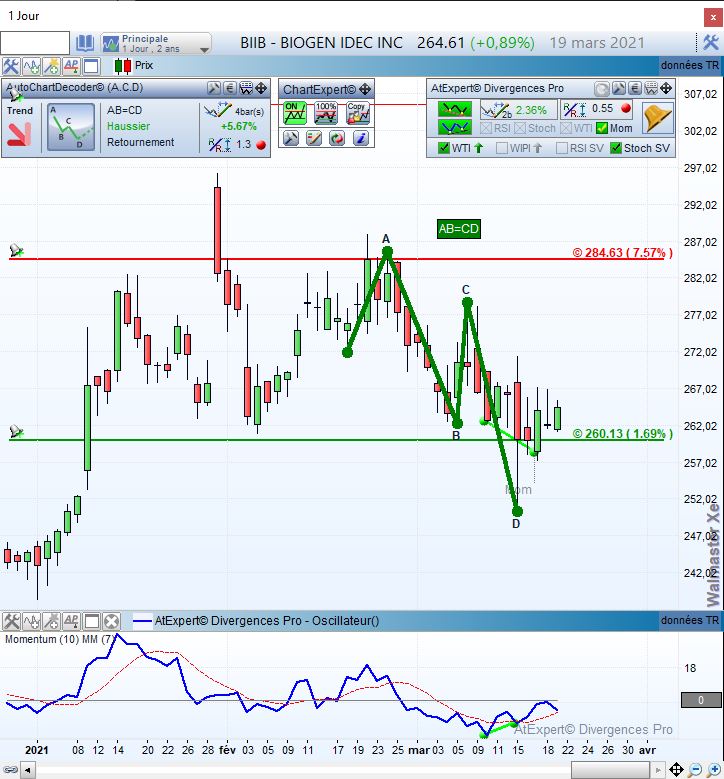
Task: Toggle the grayed WTI checkbox beside Mom
Action: pos(566,128)
